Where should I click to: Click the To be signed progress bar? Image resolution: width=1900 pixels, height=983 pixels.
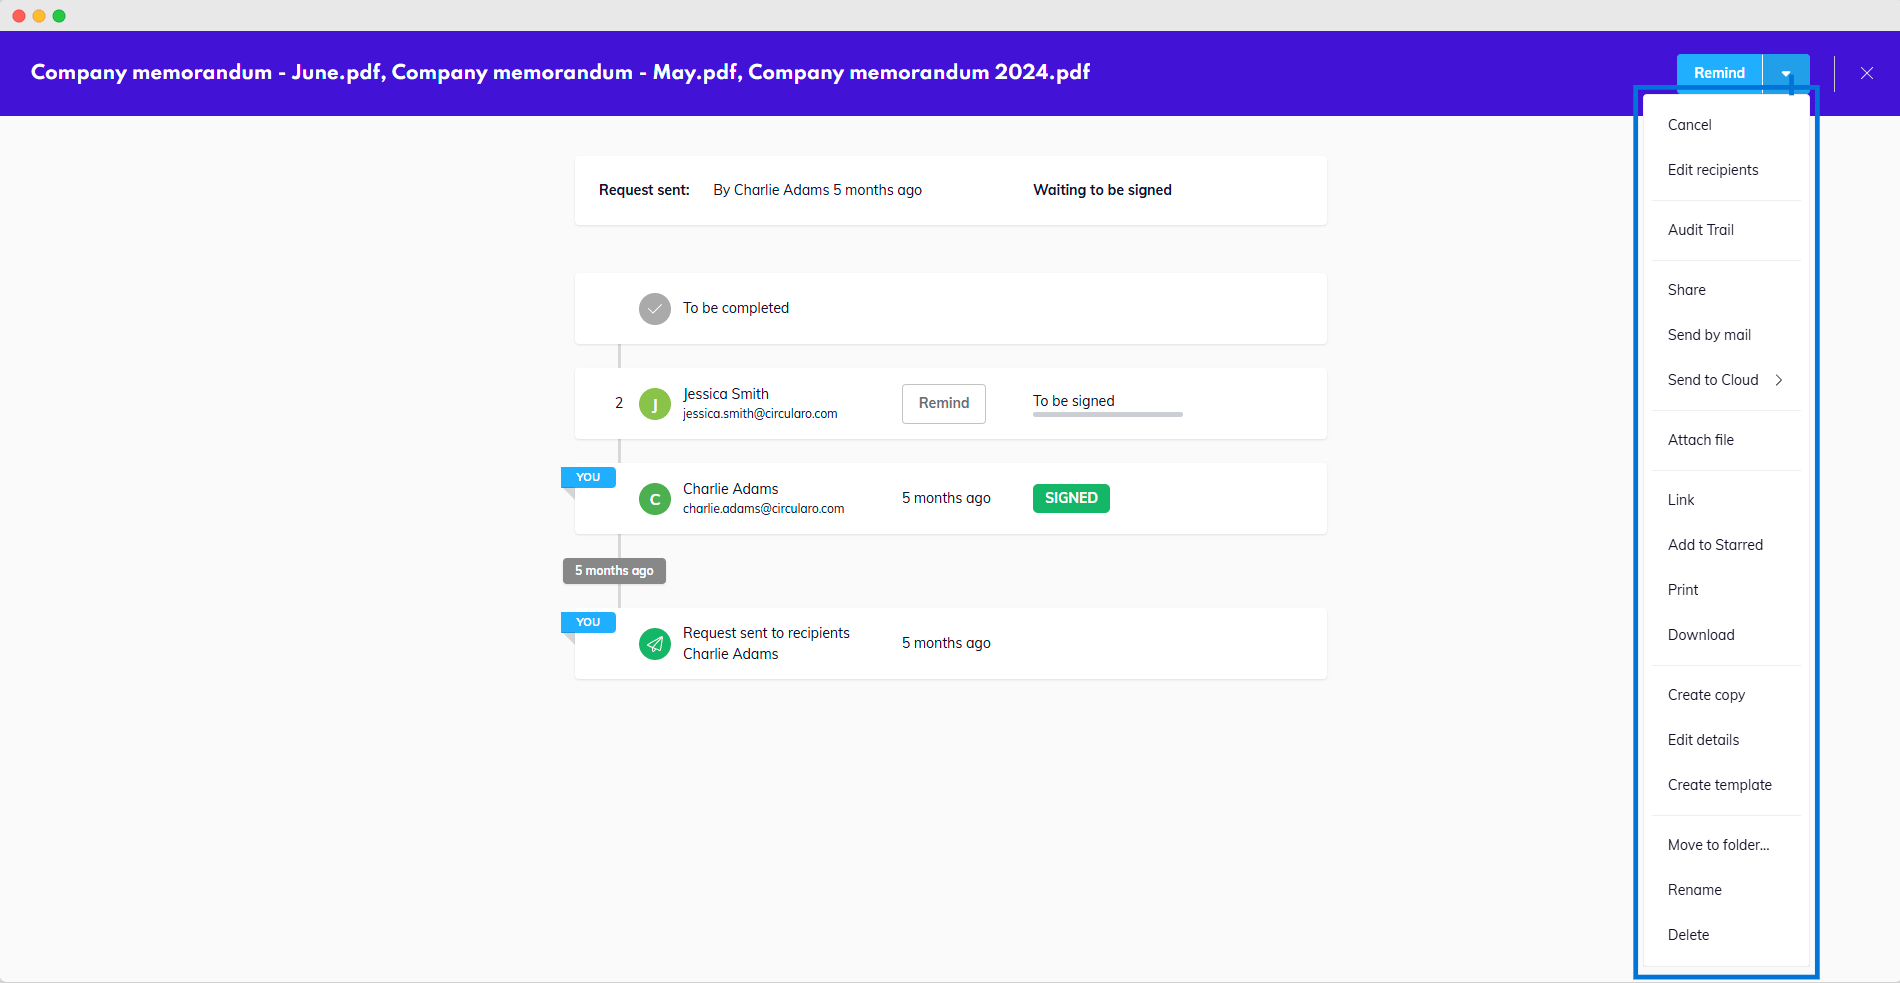coord(1107,413)
